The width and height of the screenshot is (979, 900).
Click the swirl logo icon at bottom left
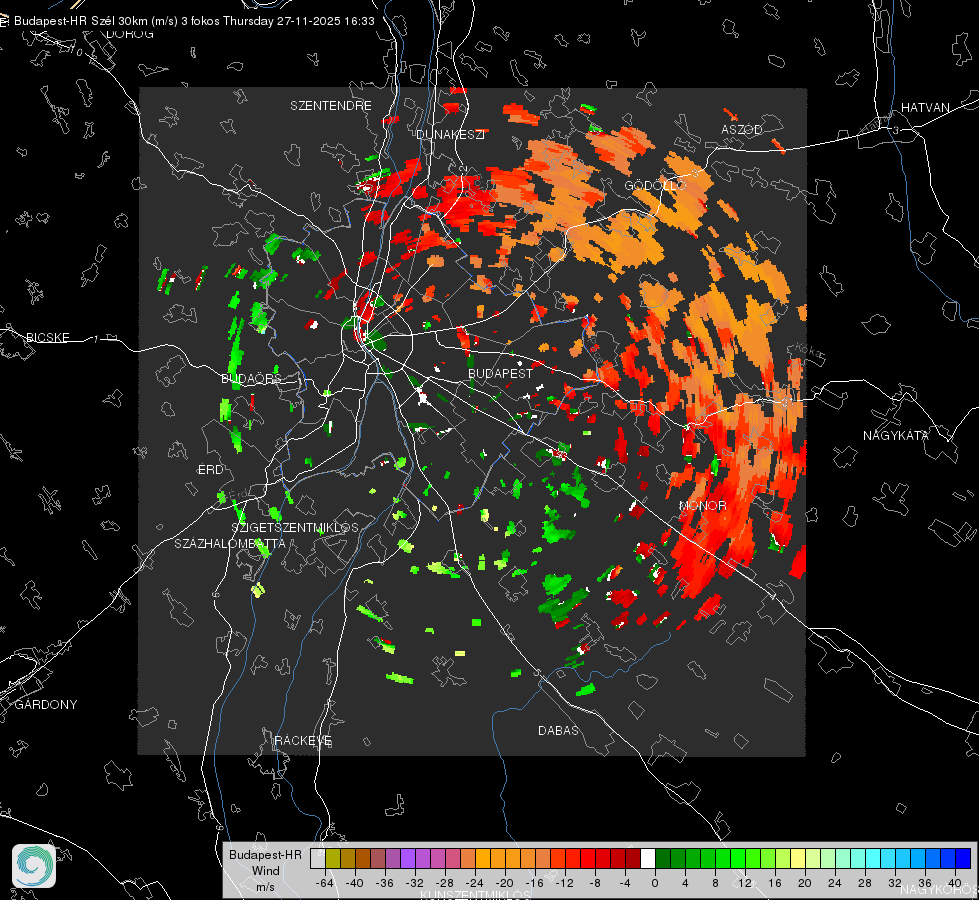click(x=34, y=866)
